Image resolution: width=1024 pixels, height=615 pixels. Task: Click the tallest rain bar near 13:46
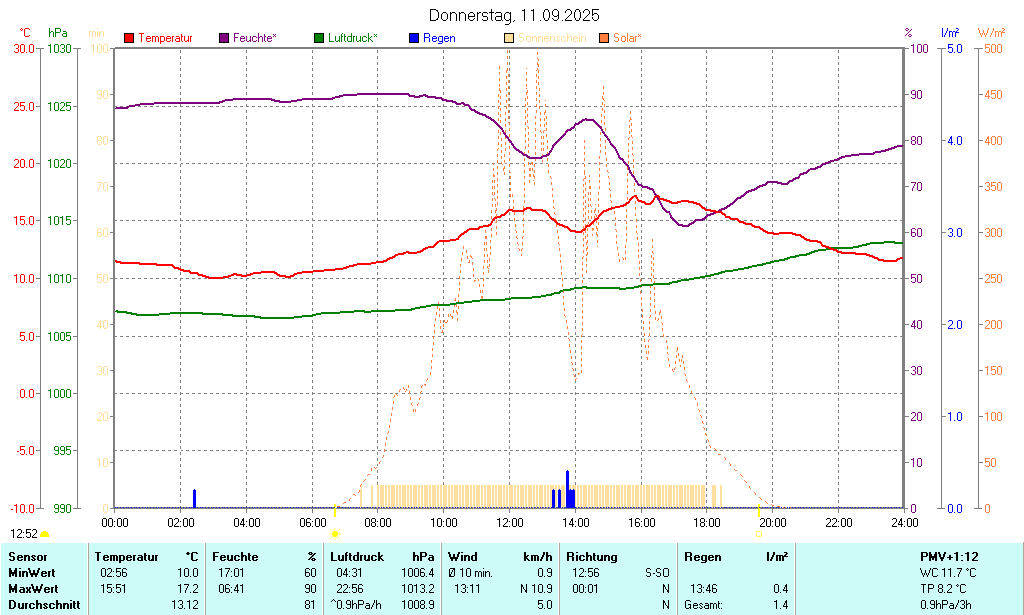[568, 489]
